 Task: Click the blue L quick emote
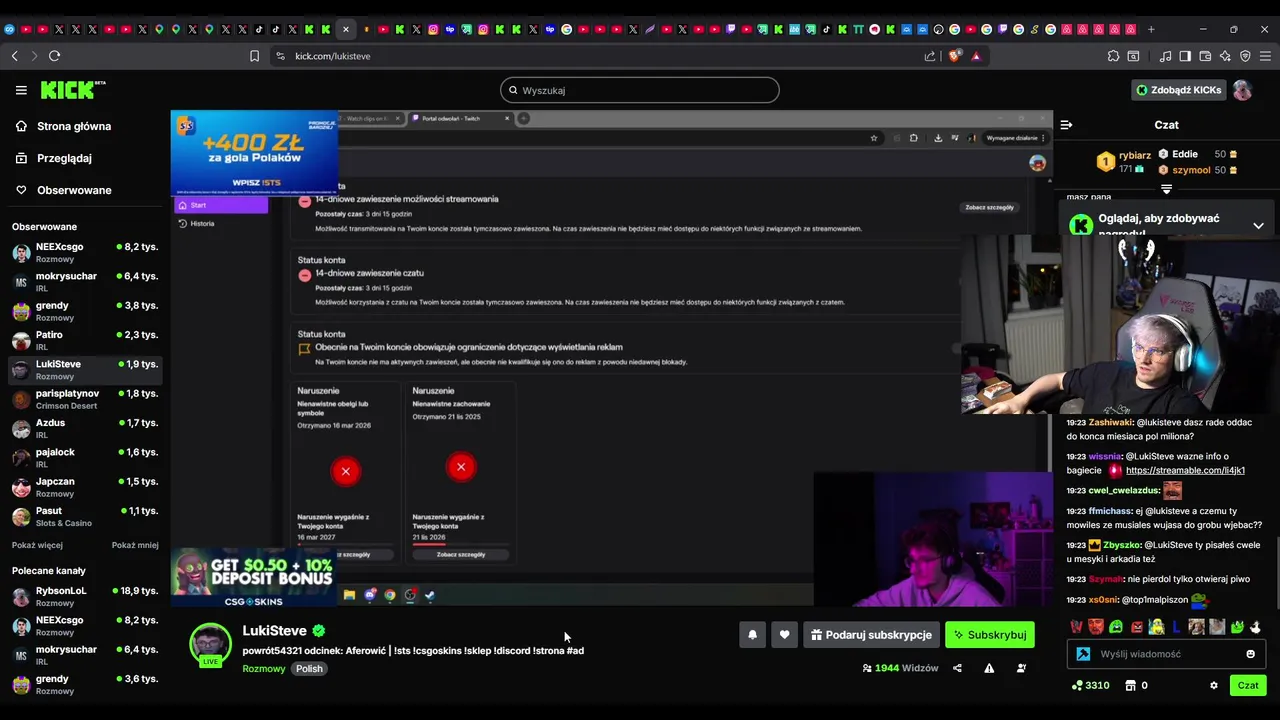click(x=1176, y=627)
